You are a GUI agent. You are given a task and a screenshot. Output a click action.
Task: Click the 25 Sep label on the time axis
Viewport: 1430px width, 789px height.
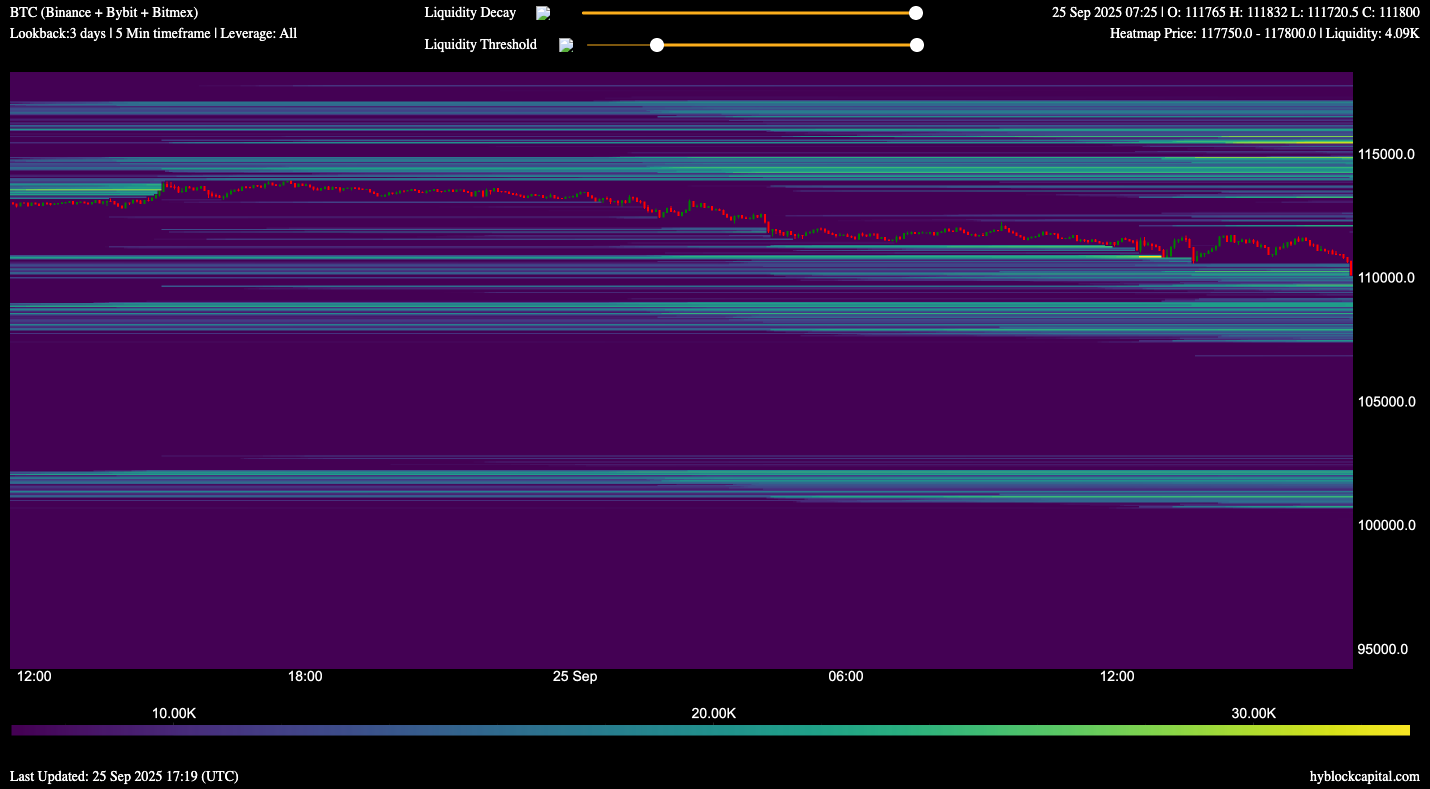575,676
